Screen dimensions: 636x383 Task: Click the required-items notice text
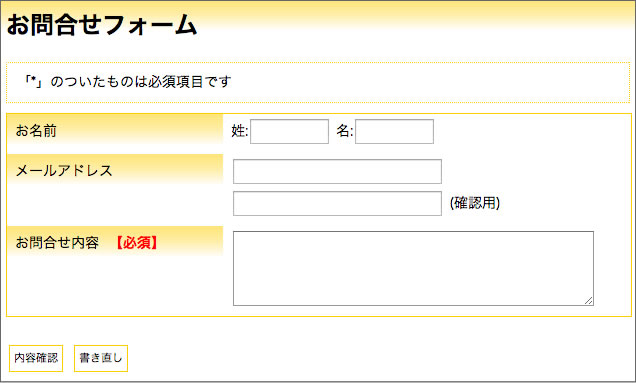coord(127,82)
